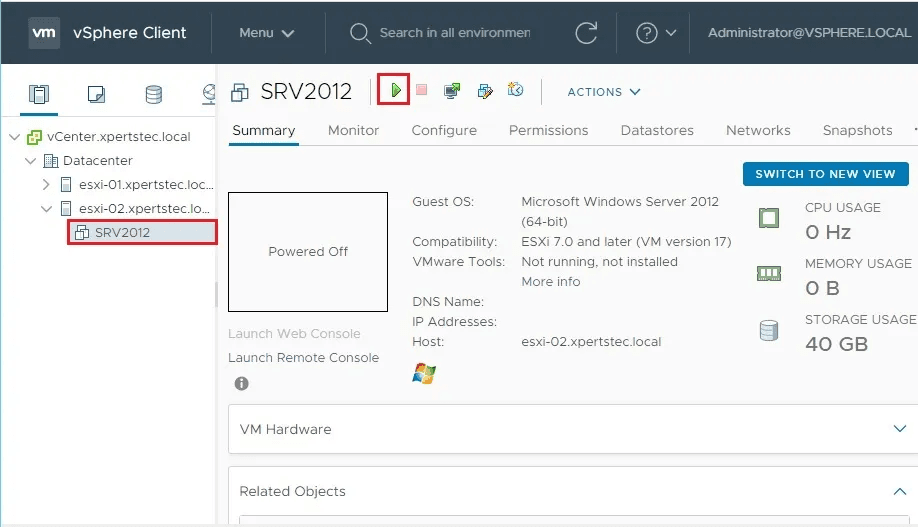
Task: Switch to the Networks tab
Action: 758,131
